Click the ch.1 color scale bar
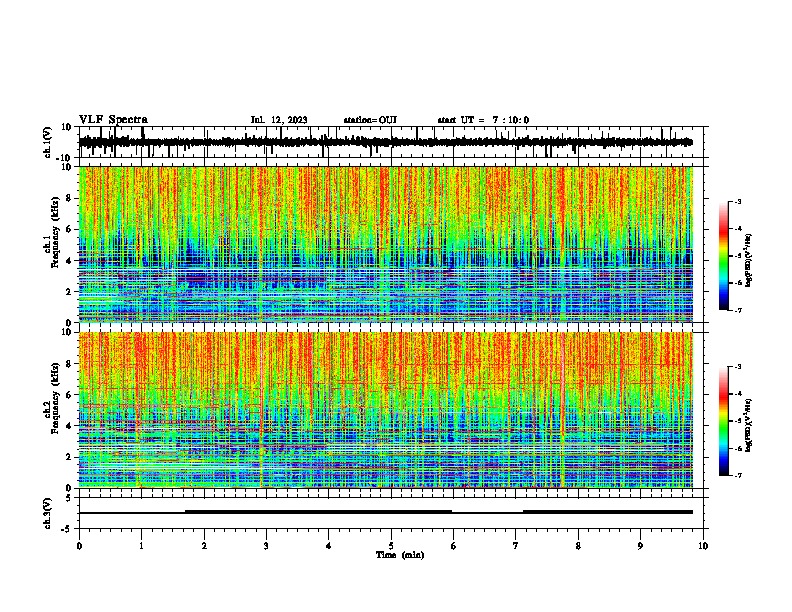This screenshot has width=792, height=612. (x=724, y=255)
